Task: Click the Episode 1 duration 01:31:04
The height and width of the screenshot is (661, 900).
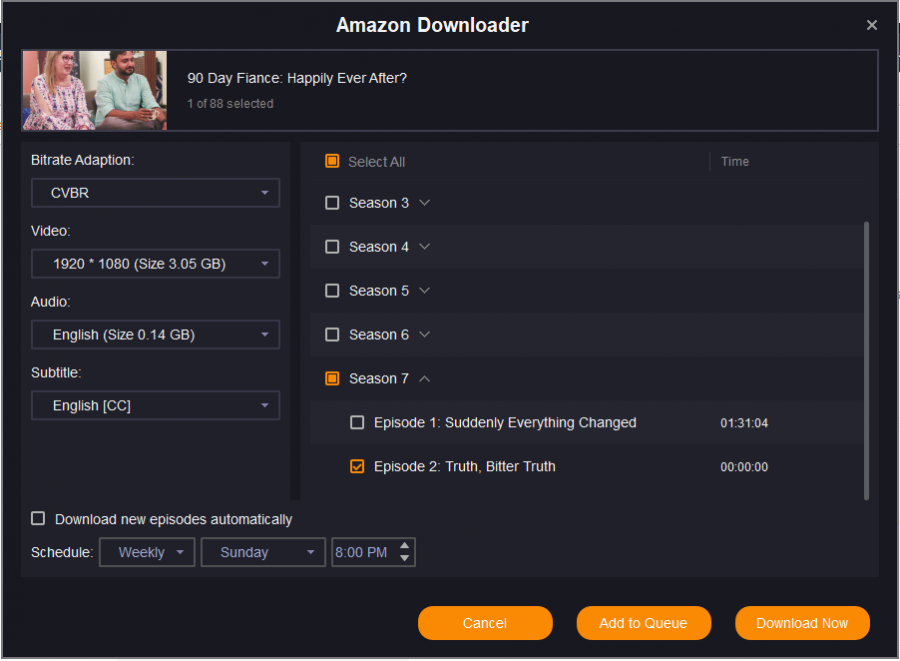Action: coord(744,423)
